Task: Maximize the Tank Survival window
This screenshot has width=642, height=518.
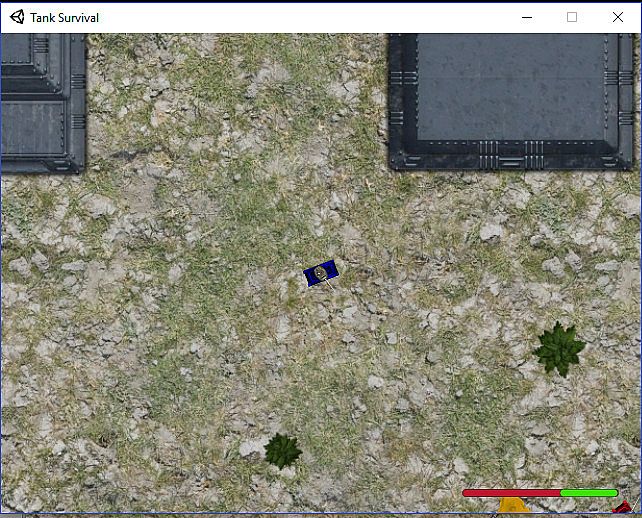Action: (572, 17)
